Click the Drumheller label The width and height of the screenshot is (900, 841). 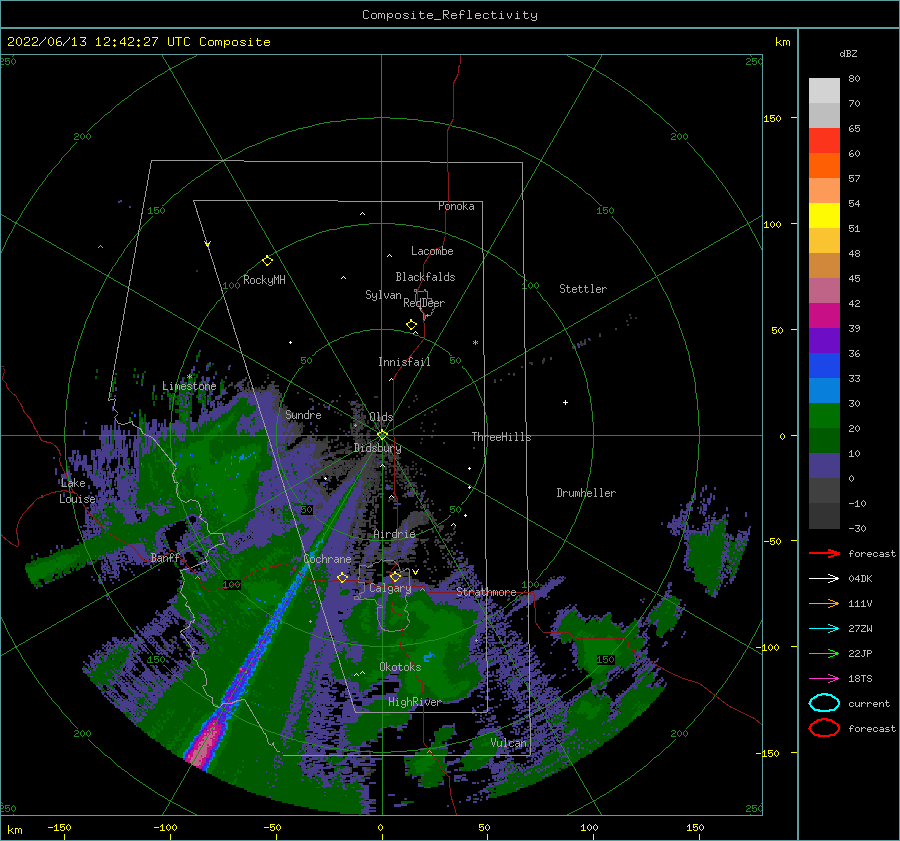(x=586, y=493)
